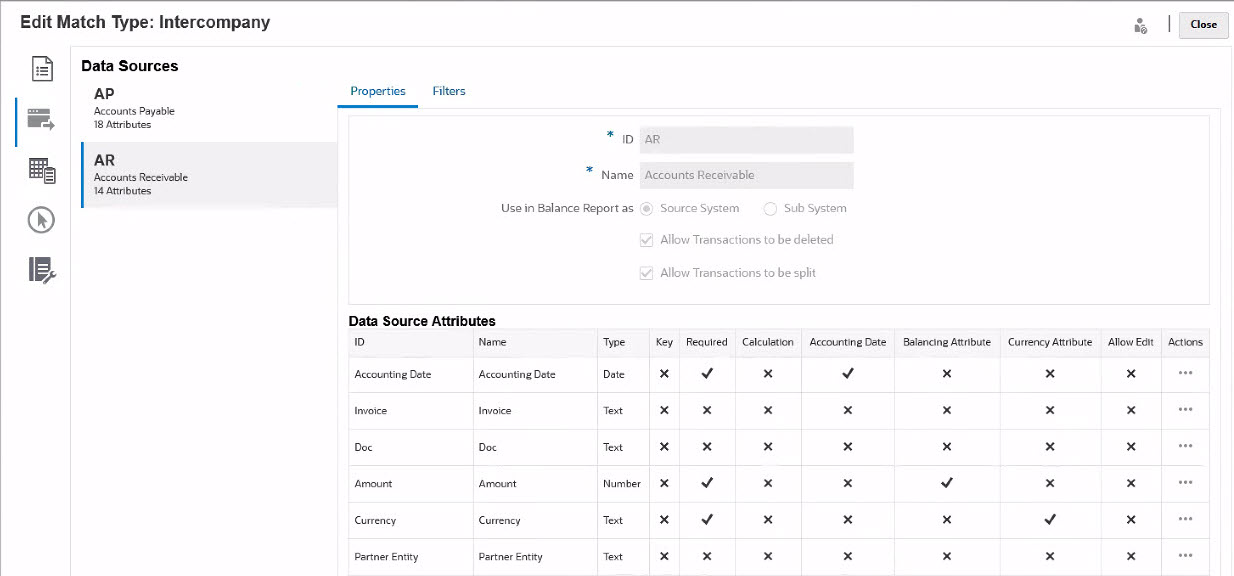
Task: Open actions menu for Currency row
Action: 1186,519
